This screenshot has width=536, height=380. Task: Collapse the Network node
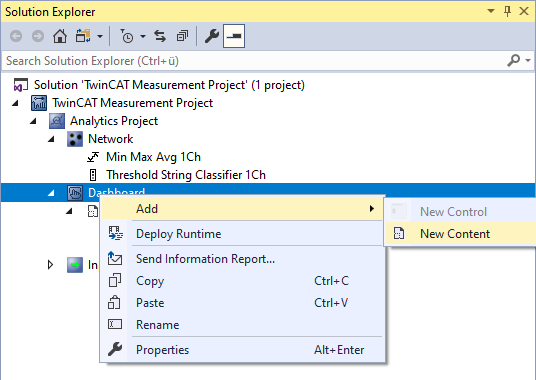pos(51,139)
